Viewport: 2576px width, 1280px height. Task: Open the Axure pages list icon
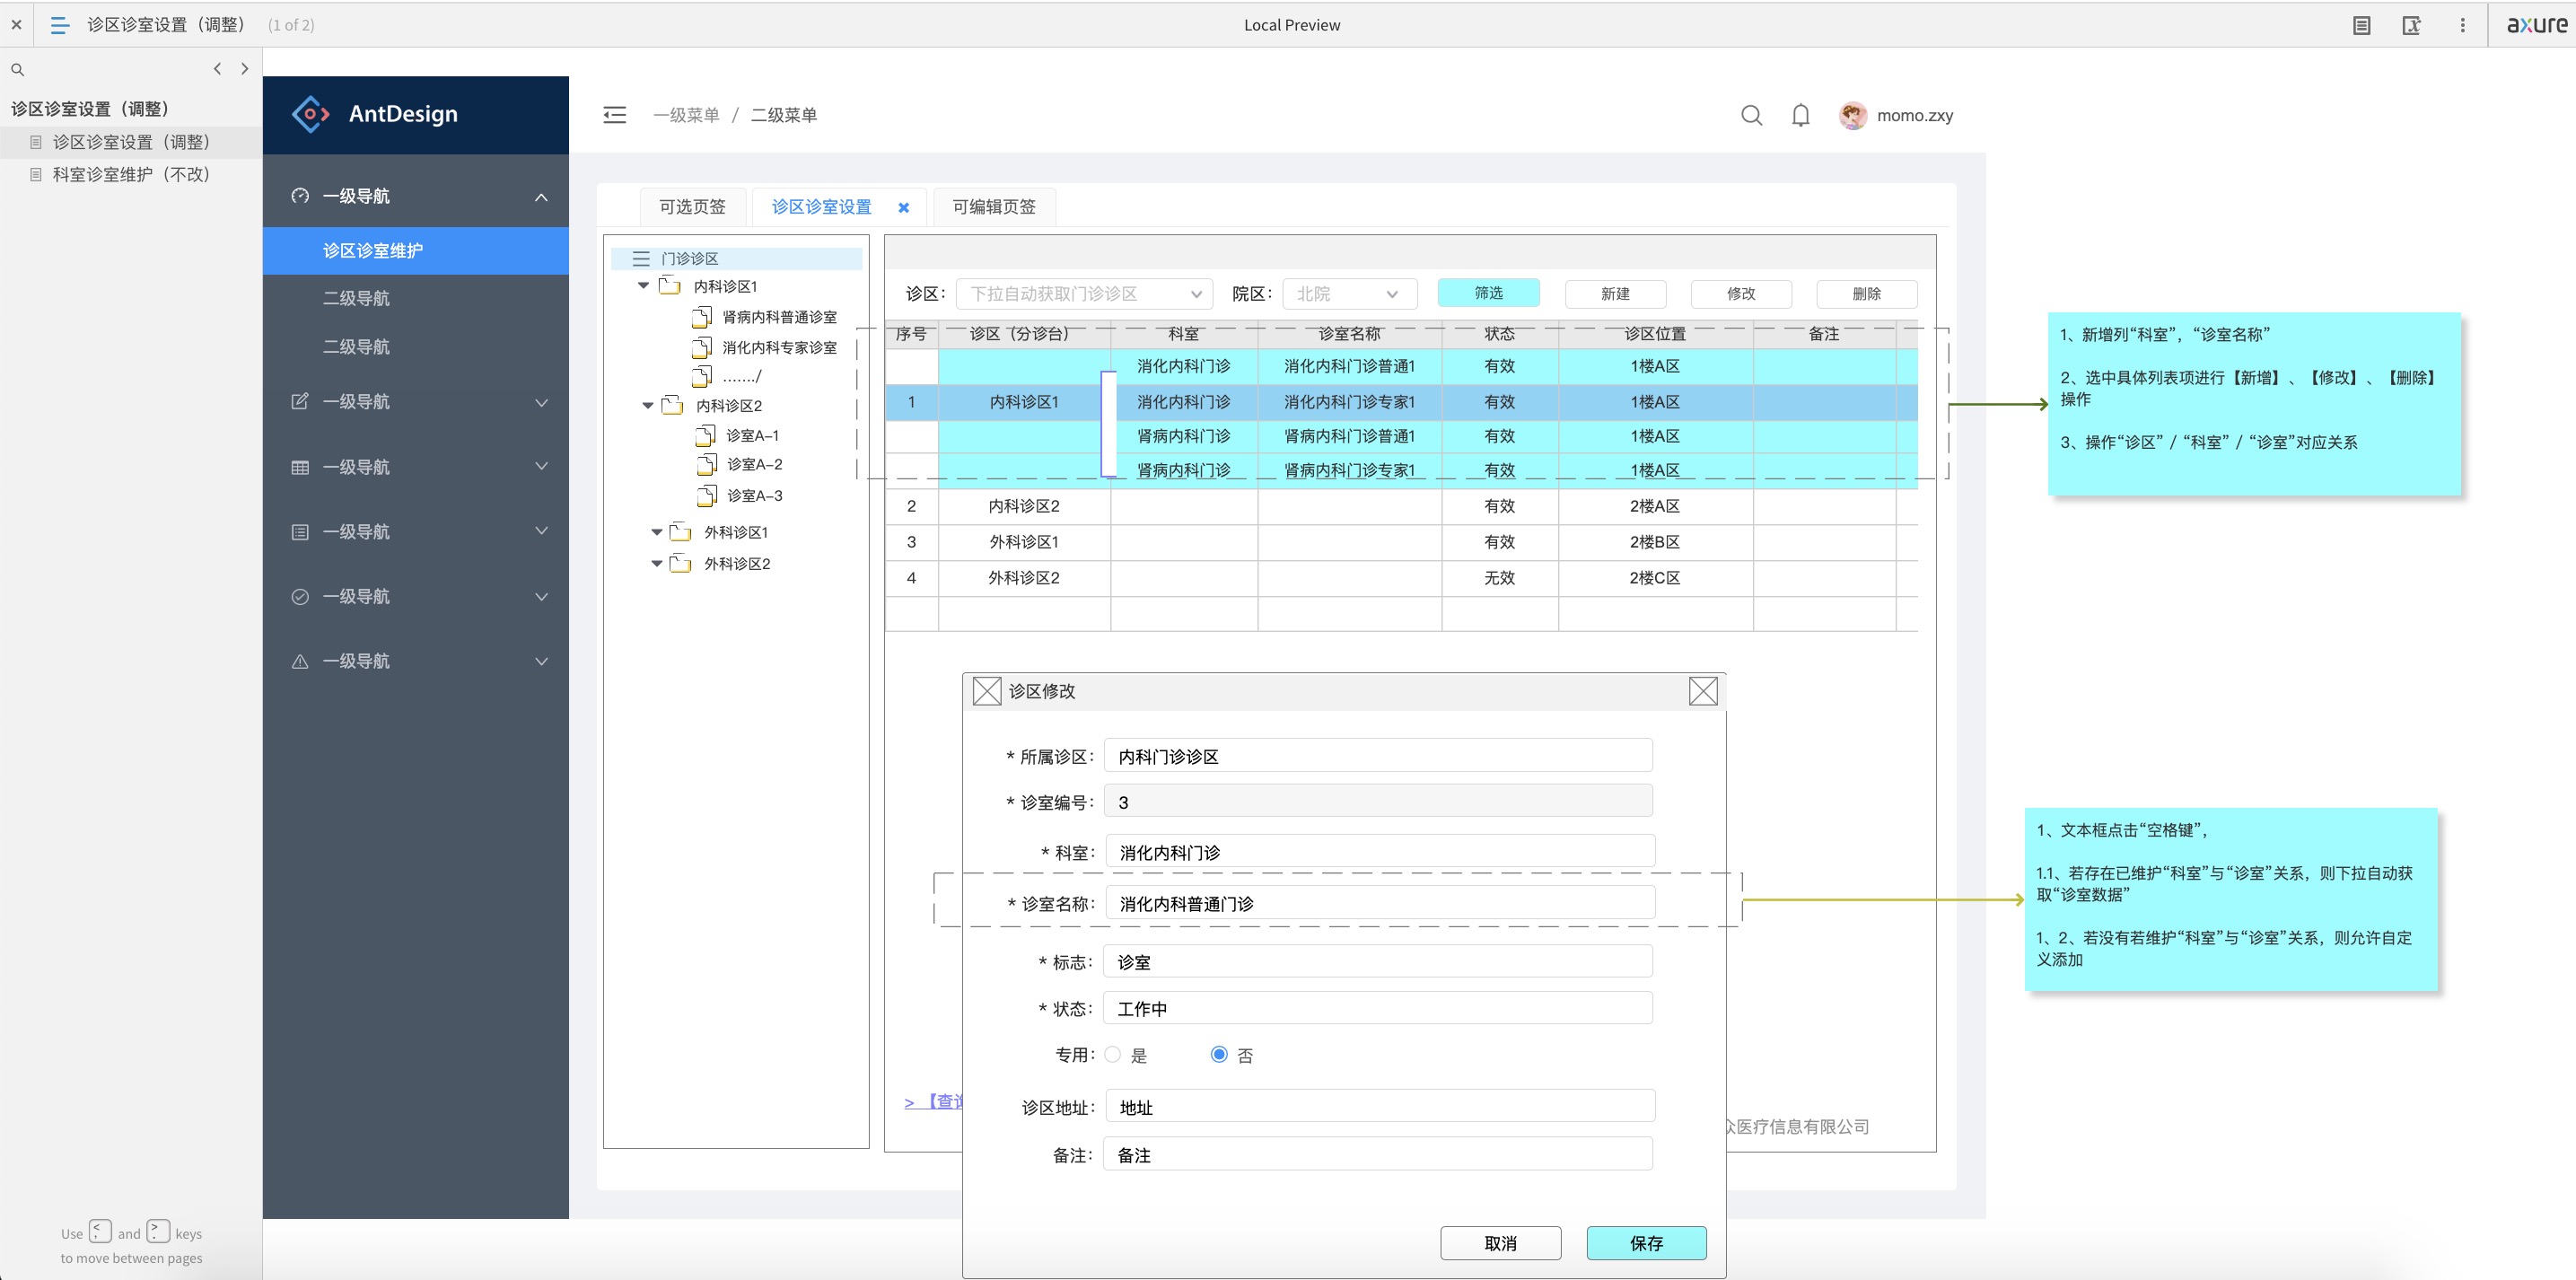click(x=59, y=25)
